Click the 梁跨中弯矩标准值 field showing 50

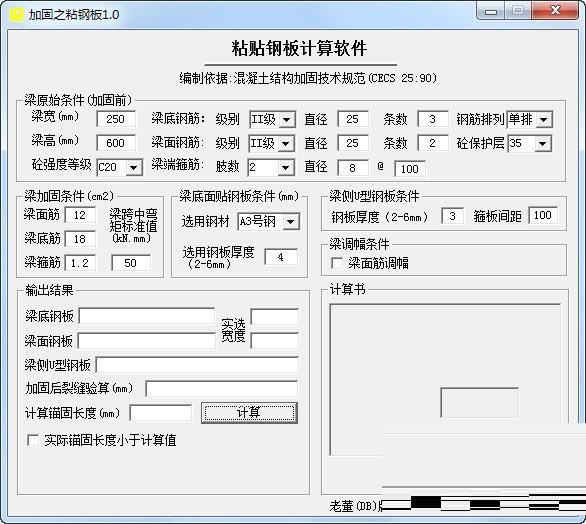click(131, 263)
